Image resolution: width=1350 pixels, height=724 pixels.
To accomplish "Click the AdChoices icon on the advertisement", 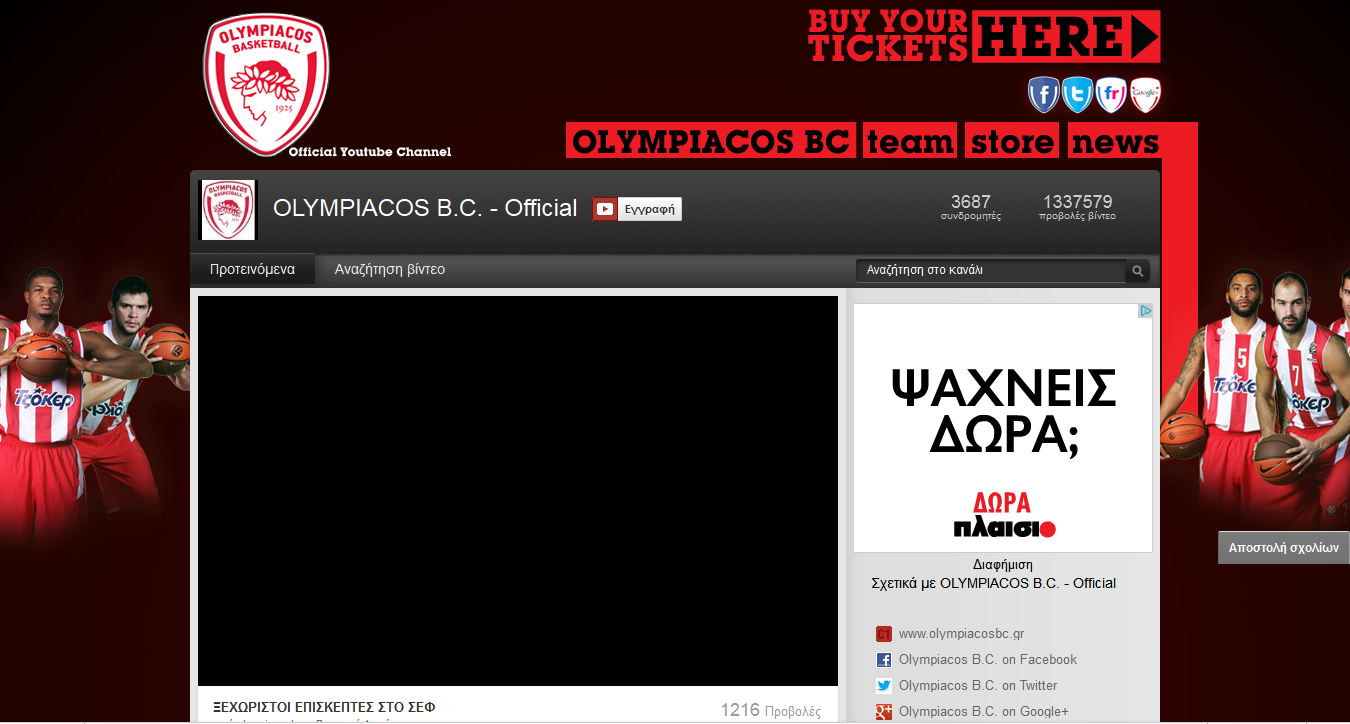I will click(1146, 311).
